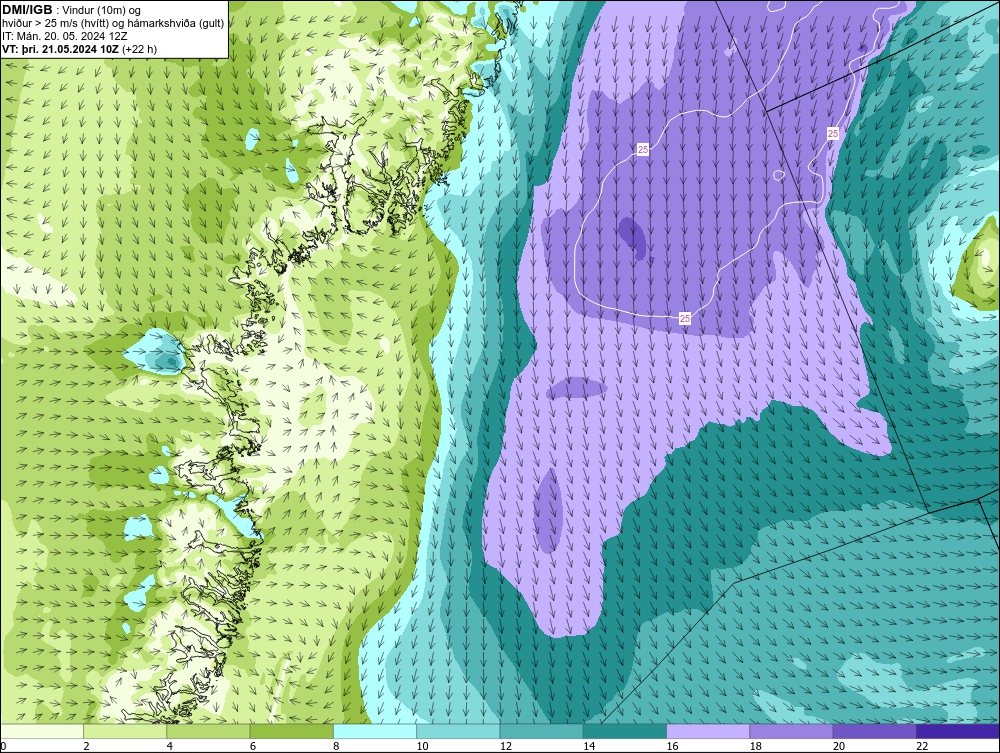Click the legend value 22
The width and height of the screenshot is (1000, 753).
pyautogui.click(x=922, y=746)
